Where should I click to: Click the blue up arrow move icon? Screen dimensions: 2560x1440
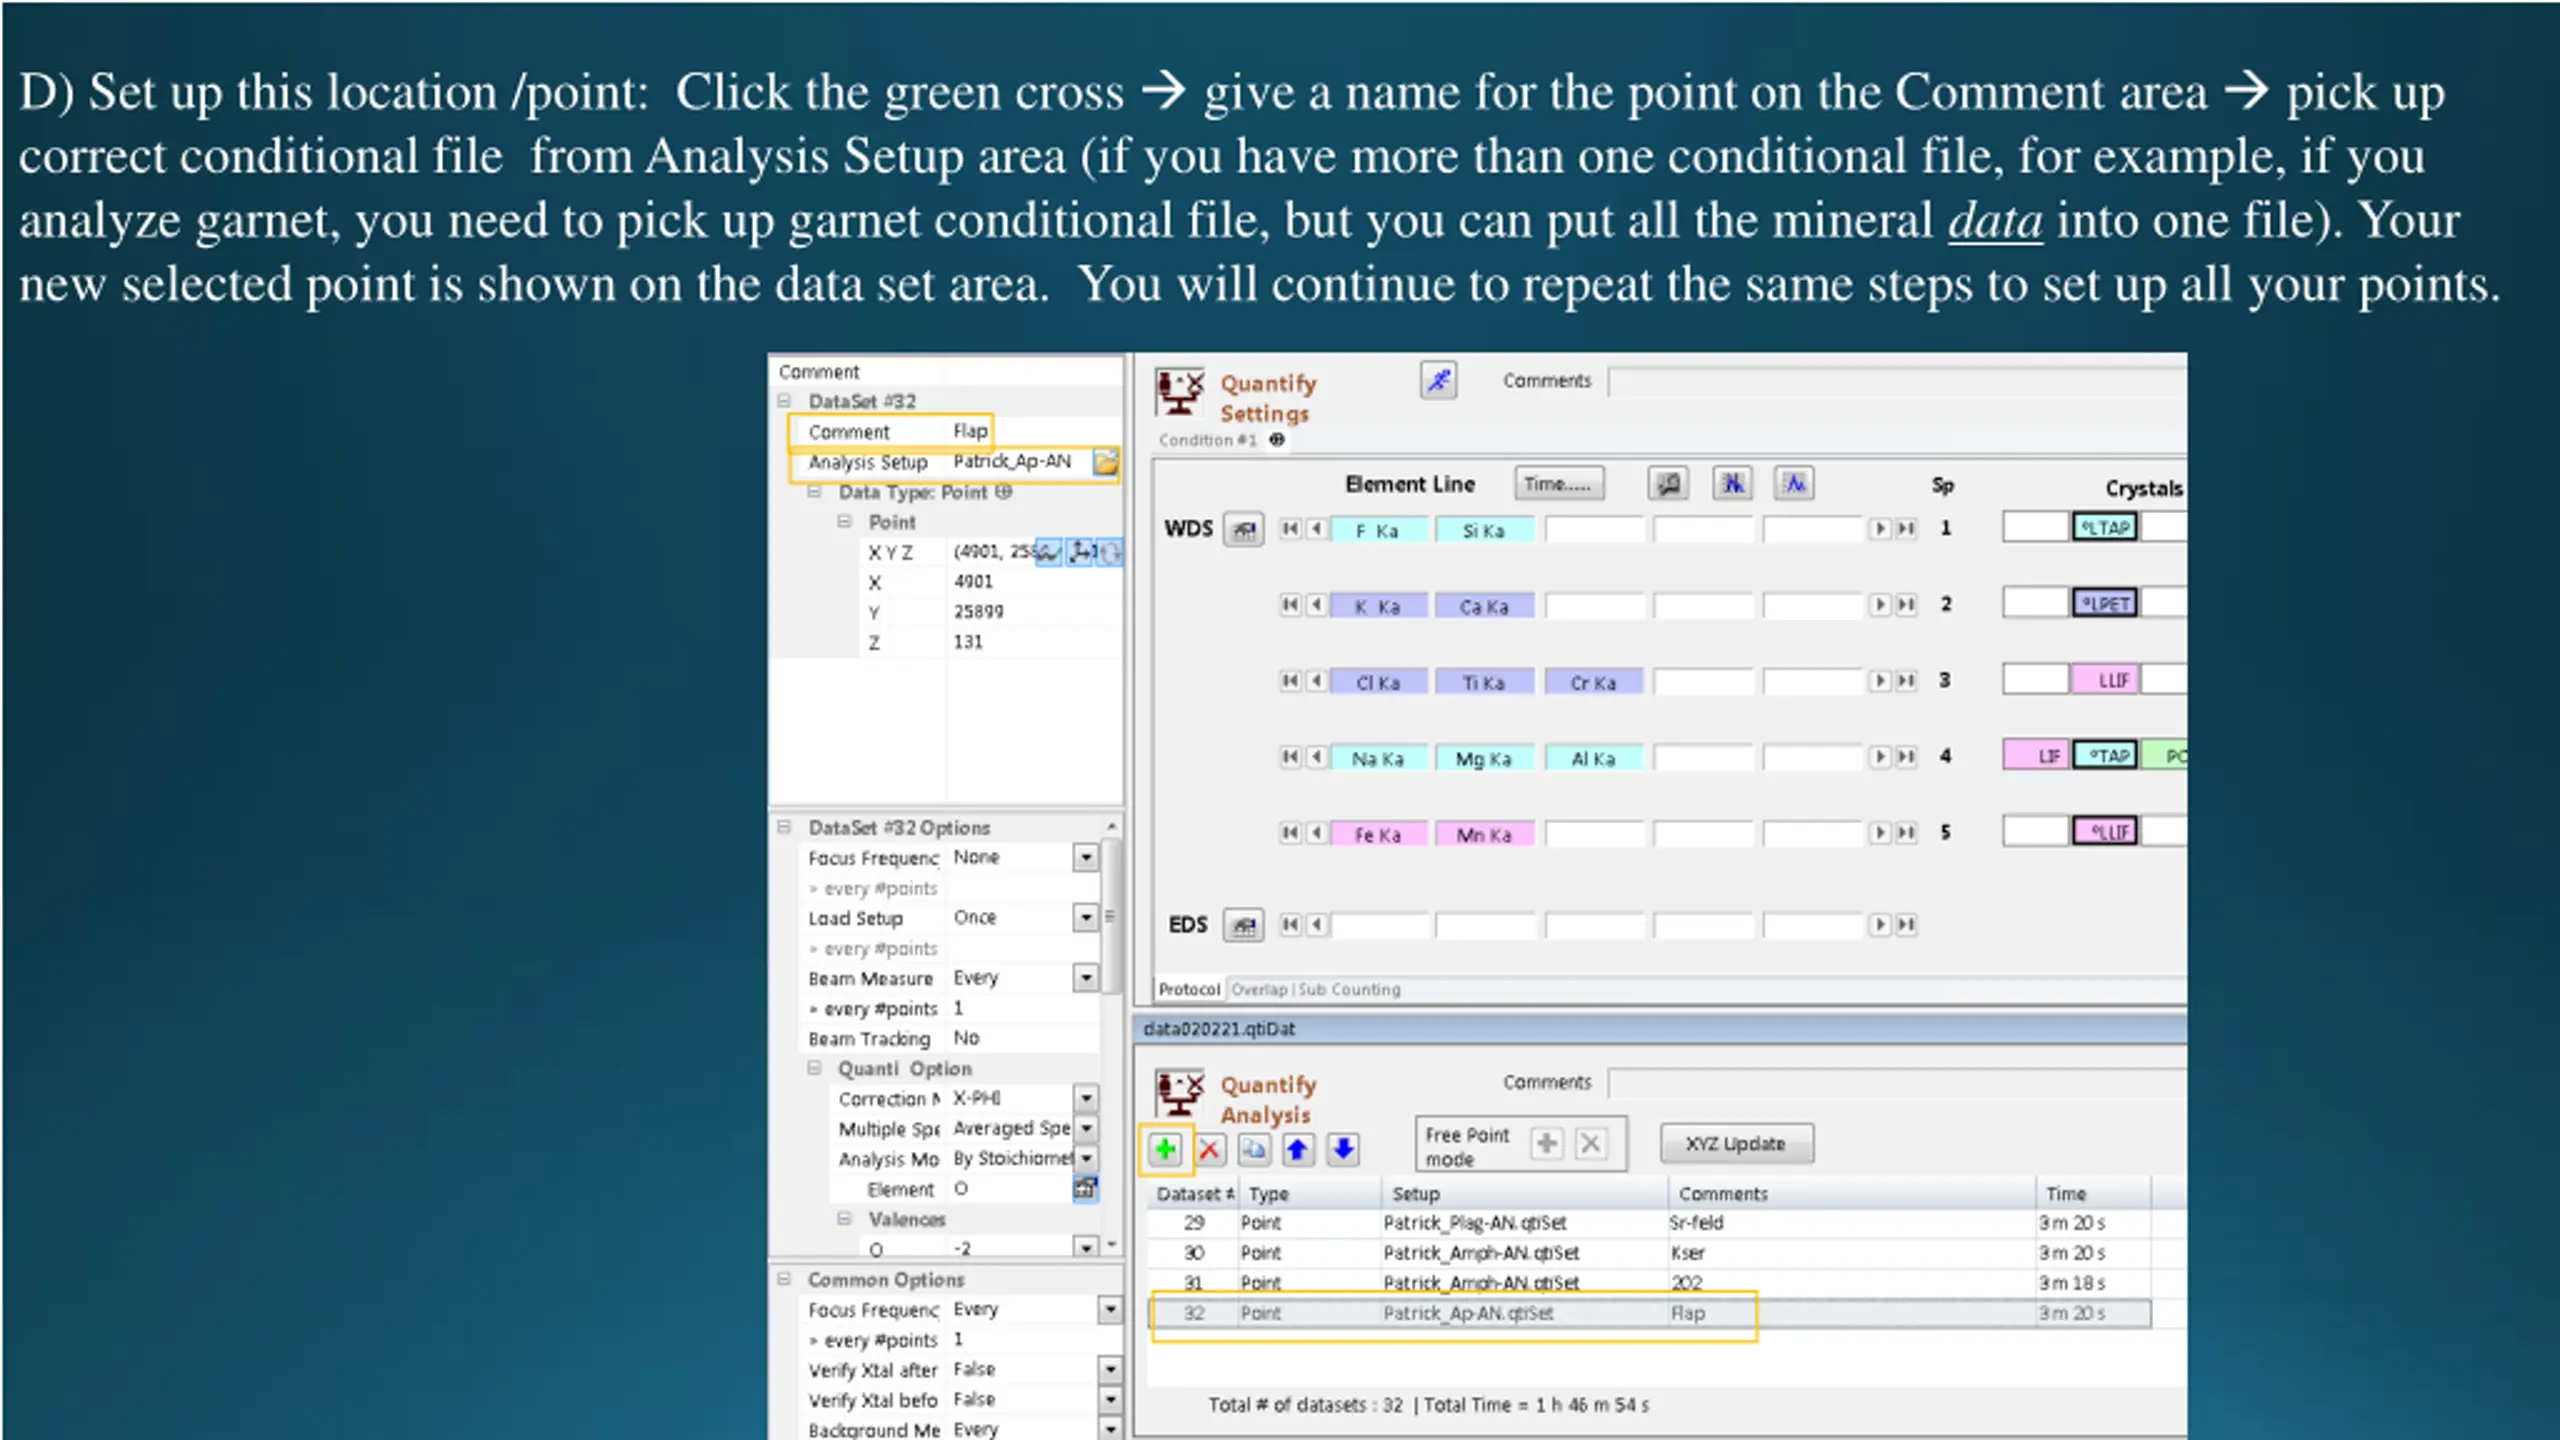click(1297, 1149)
